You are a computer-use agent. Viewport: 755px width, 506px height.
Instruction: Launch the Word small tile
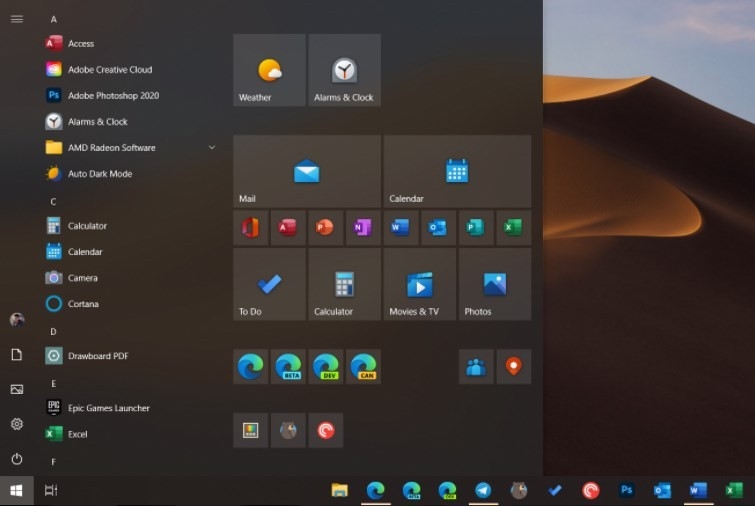click(x=401, y=227)
